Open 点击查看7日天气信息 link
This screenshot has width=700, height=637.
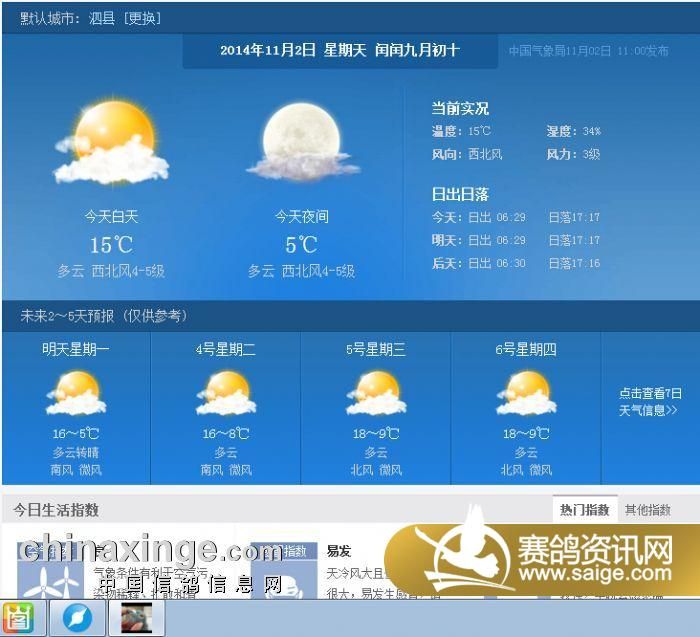pyautogui.click(x=649, y=402)
